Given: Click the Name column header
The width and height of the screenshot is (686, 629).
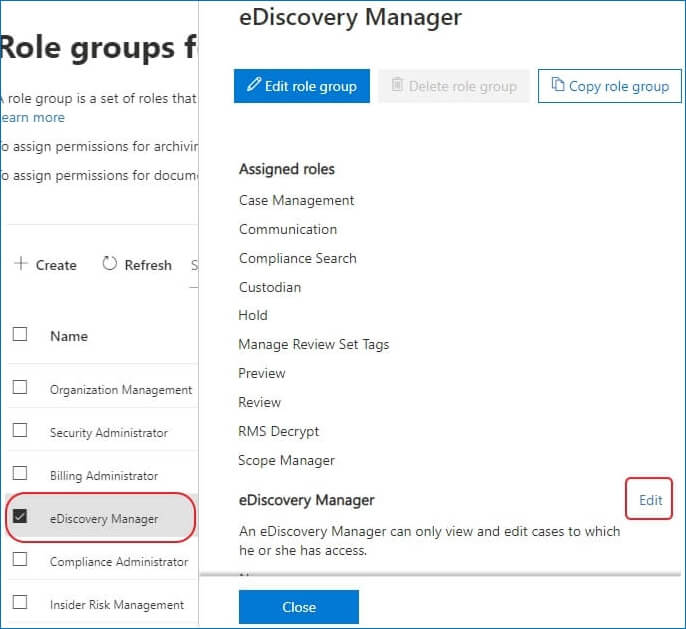Looking at the screenshot, I should pyautogui.click(x=69, y=336).
